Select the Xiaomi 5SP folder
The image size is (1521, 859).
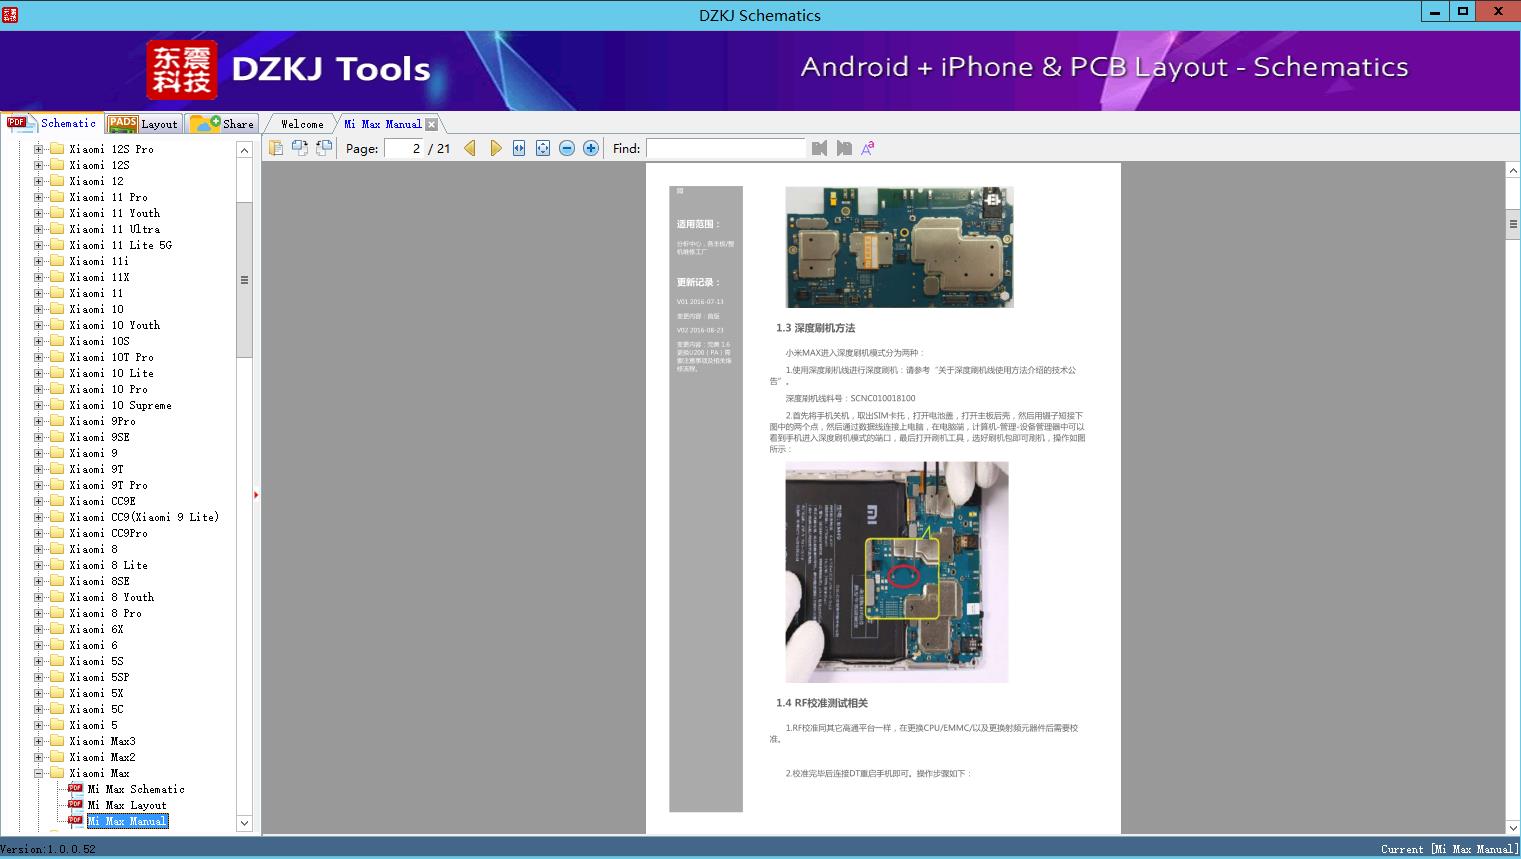coord(99,677)
